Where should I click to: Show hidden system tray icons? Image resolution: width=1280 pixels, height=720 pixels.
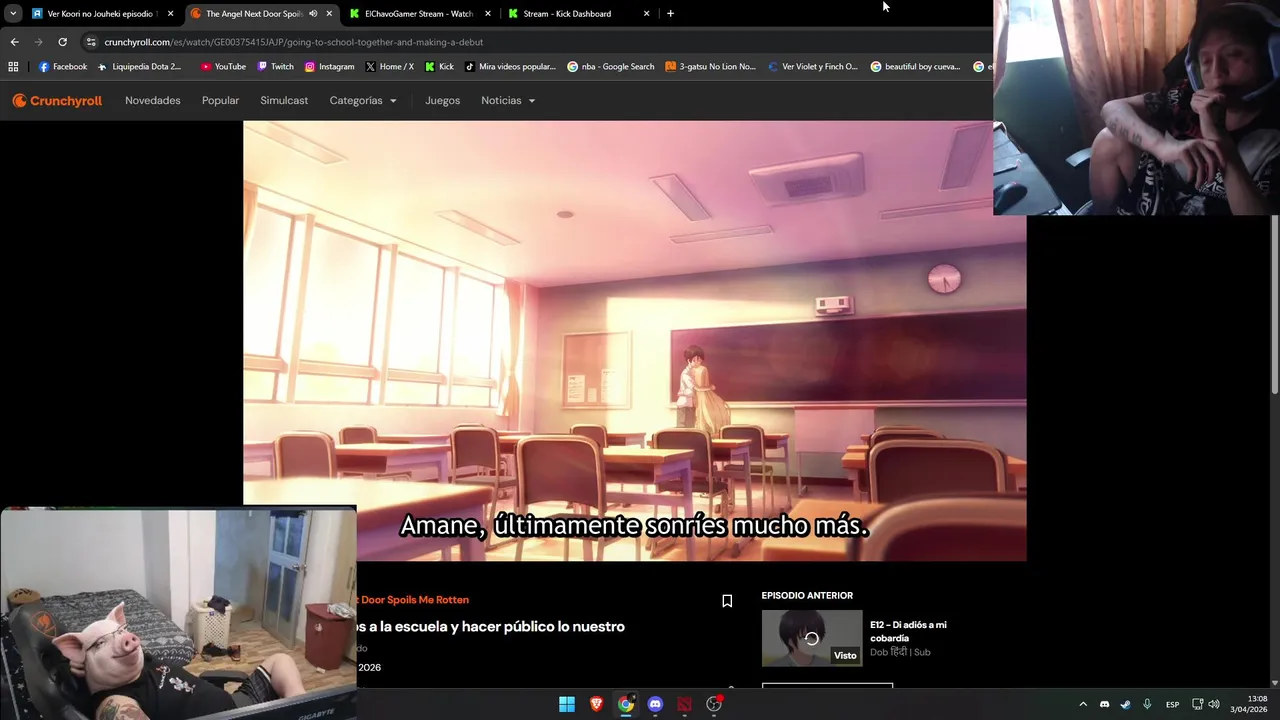click(x=1083, y=704)
